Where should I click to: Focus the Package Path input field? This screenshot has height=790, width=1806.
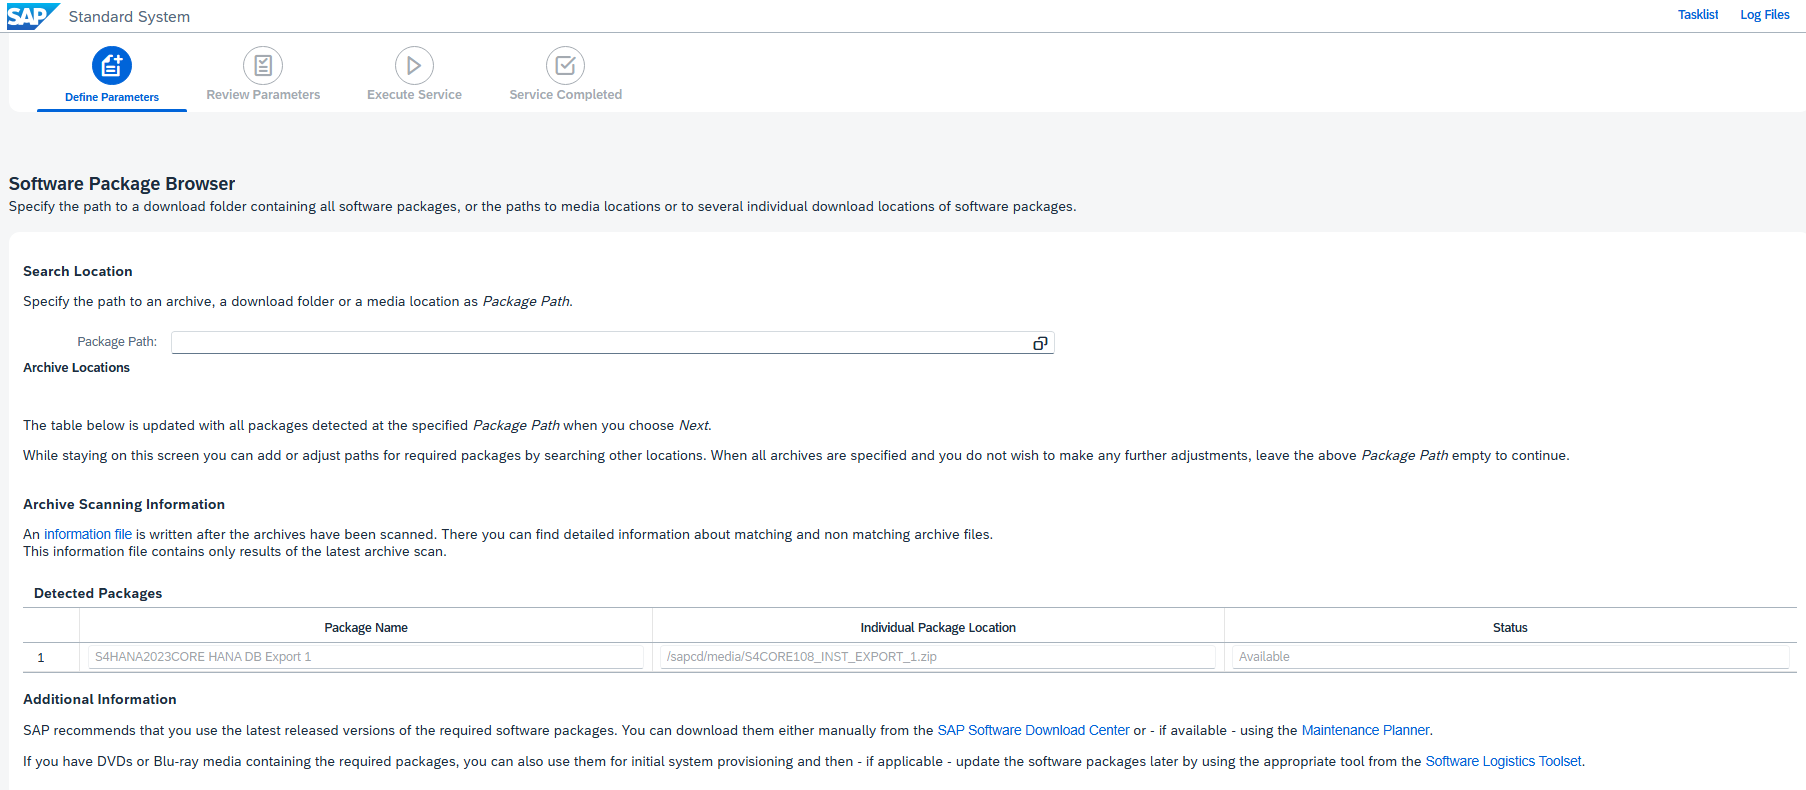point(612,343)
